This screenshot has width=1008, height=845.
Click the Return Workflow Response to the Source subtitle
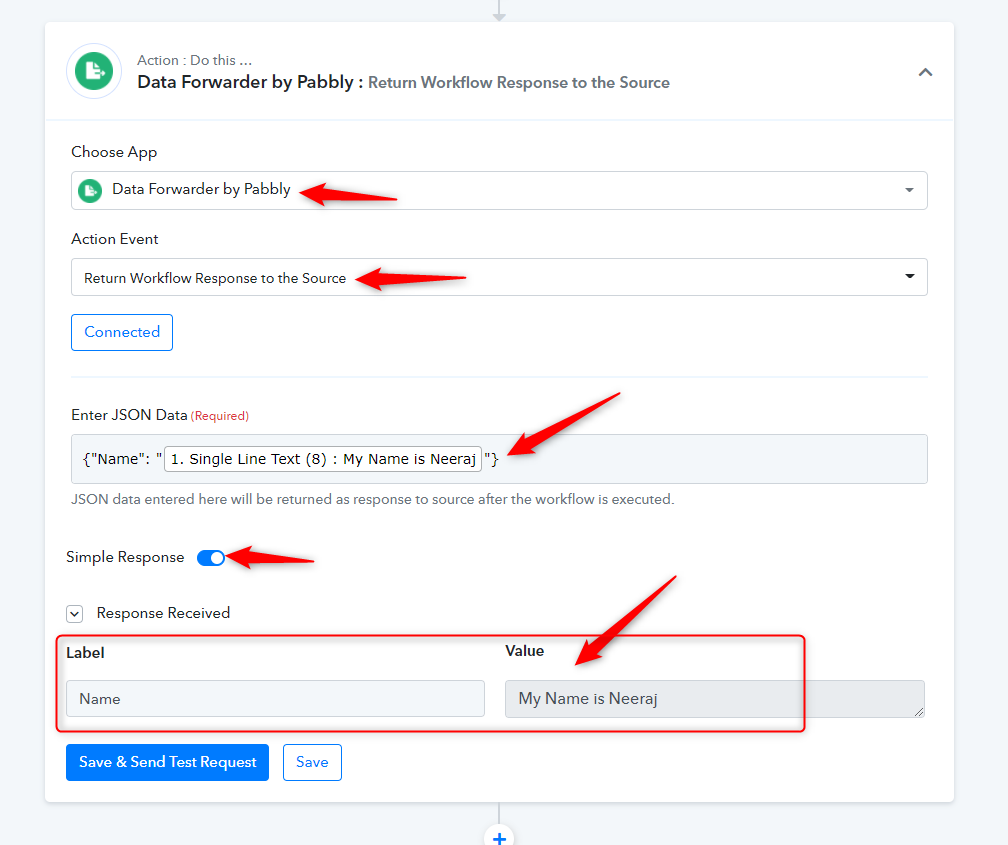(x=519, y=83)
